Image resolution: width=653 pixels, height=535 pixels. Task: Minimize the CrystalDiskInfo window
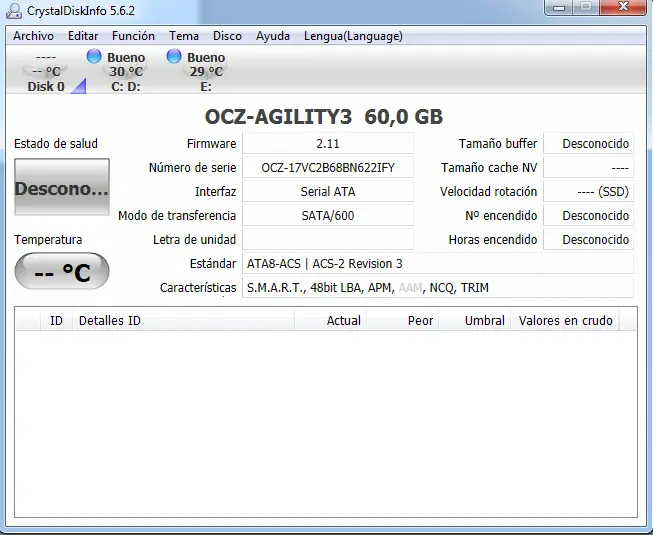558,7
